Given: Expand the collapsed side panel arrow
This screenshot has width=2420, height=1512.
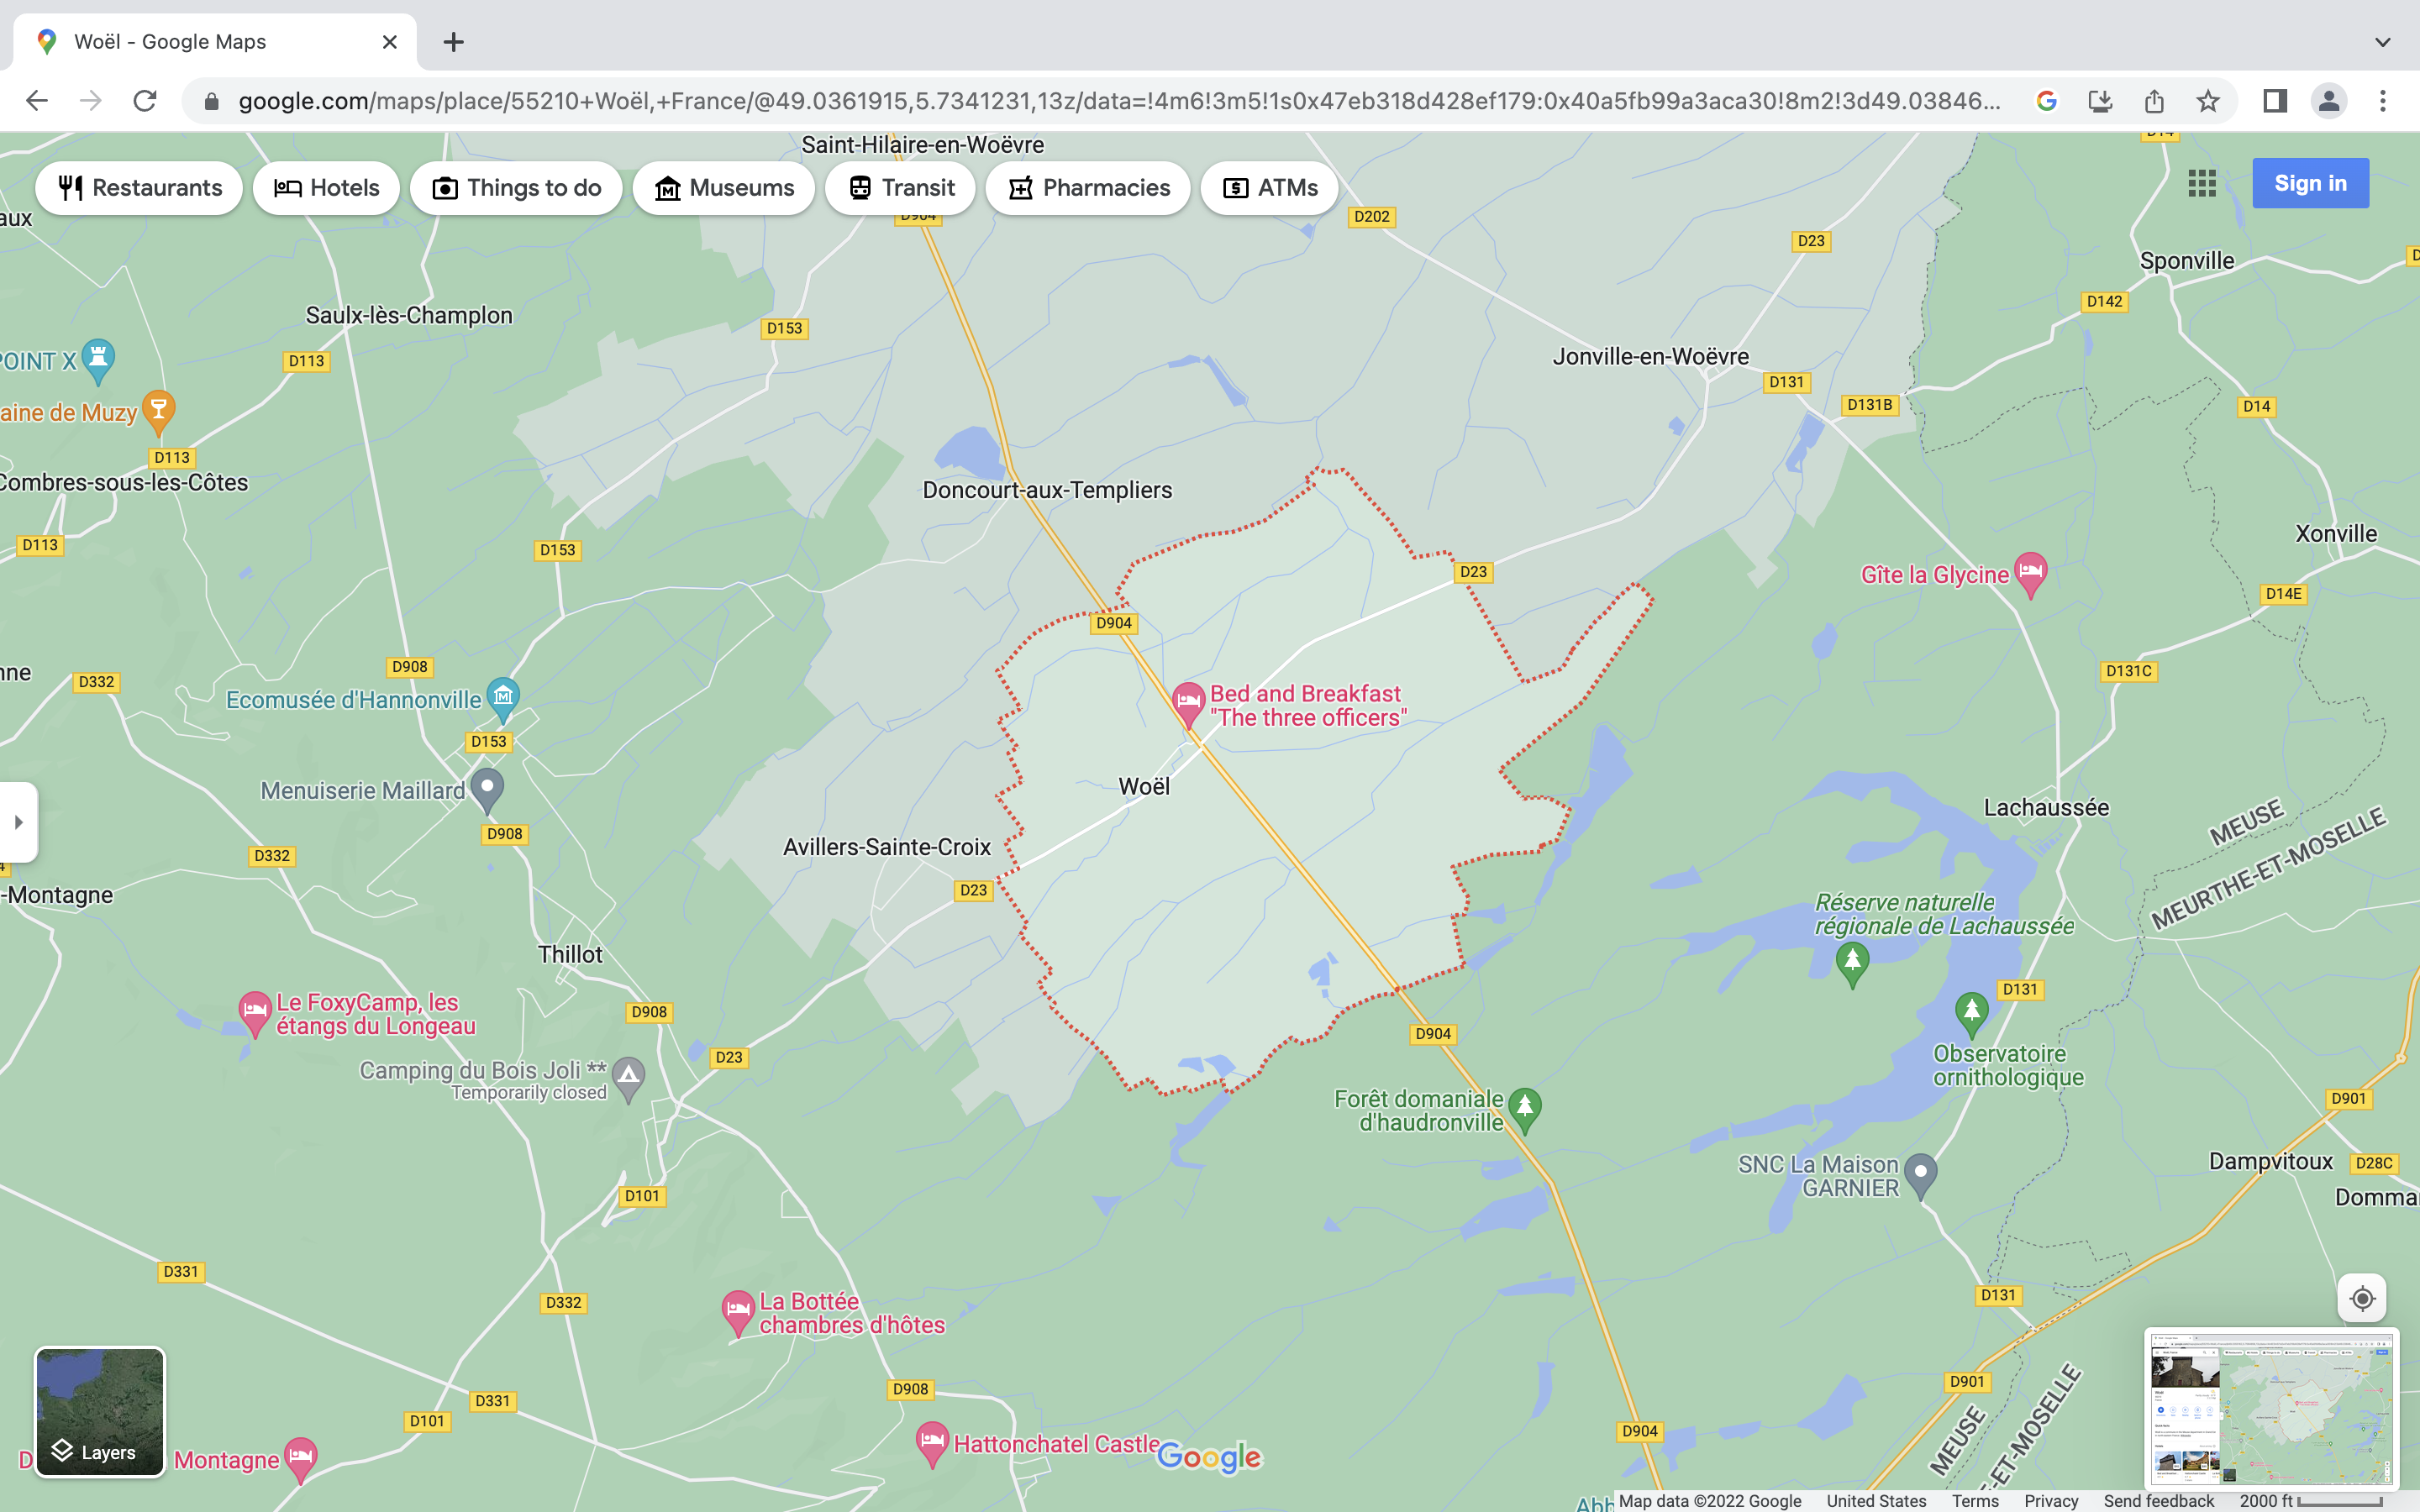Looking at the screenshot, I should pyautogui.click(x=18, y=822).
